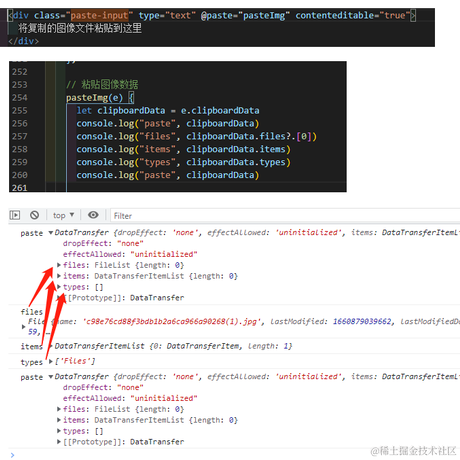Click the @paste="pasteImg" attribute
This screenshot has height=460, width=460.
point(245,15)
